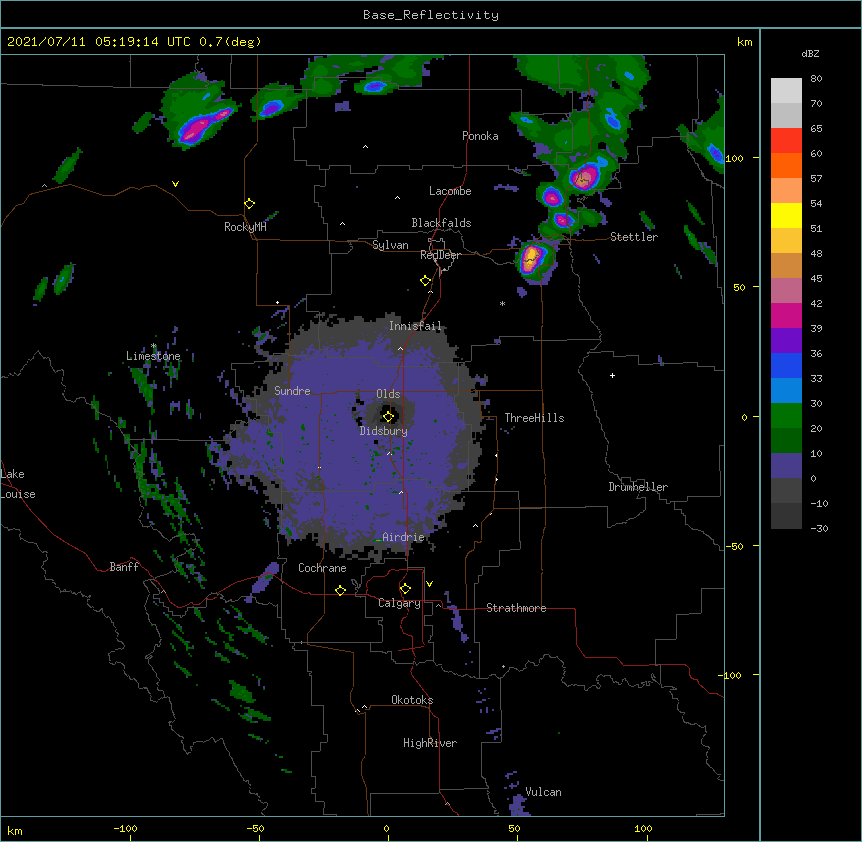
Task: Click the Stettler town label
Action: [x=634, y=237]
